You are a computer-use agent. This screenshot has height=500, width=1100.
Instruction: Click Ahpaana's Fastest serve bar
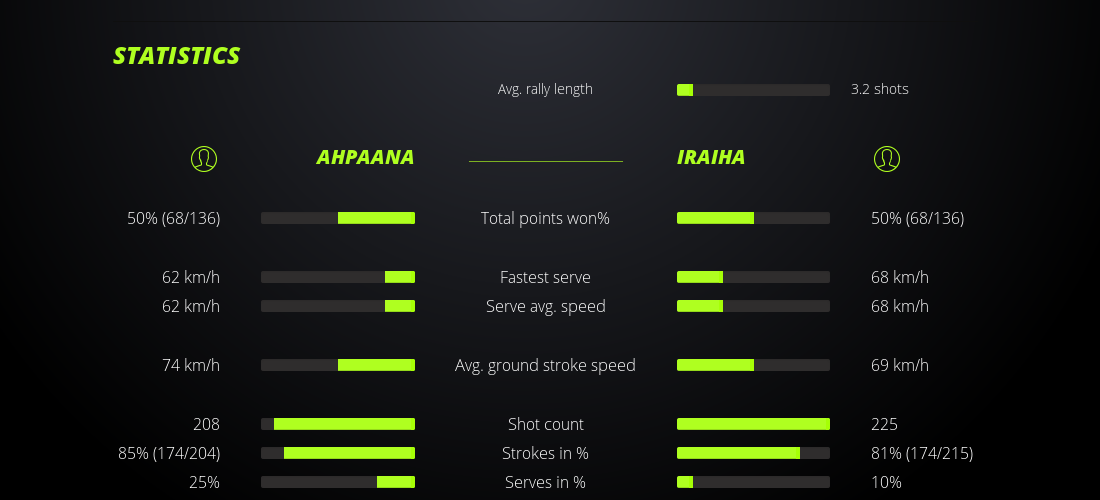coord(338,277)
